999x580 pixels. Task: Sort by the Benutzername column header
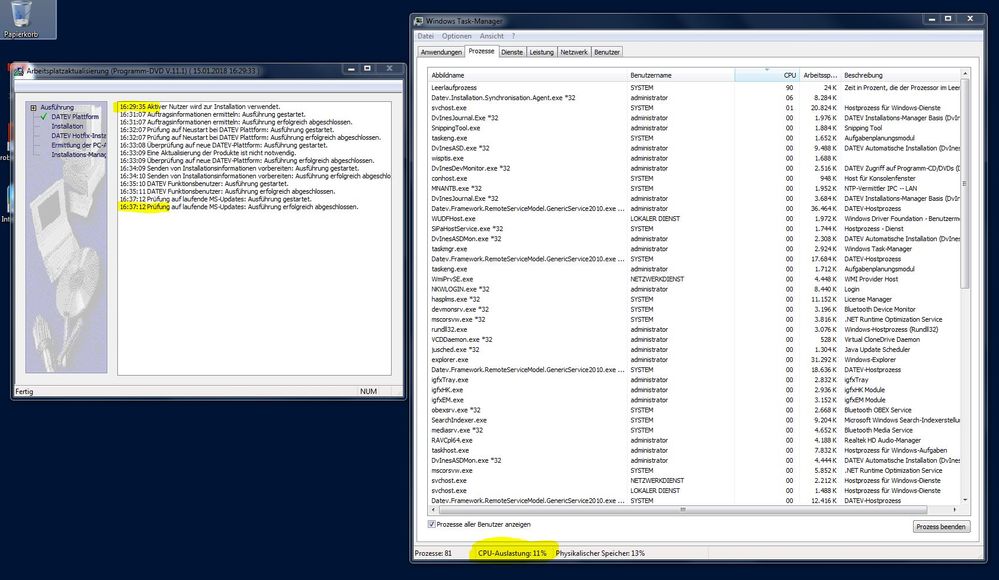tap(680, 75)
